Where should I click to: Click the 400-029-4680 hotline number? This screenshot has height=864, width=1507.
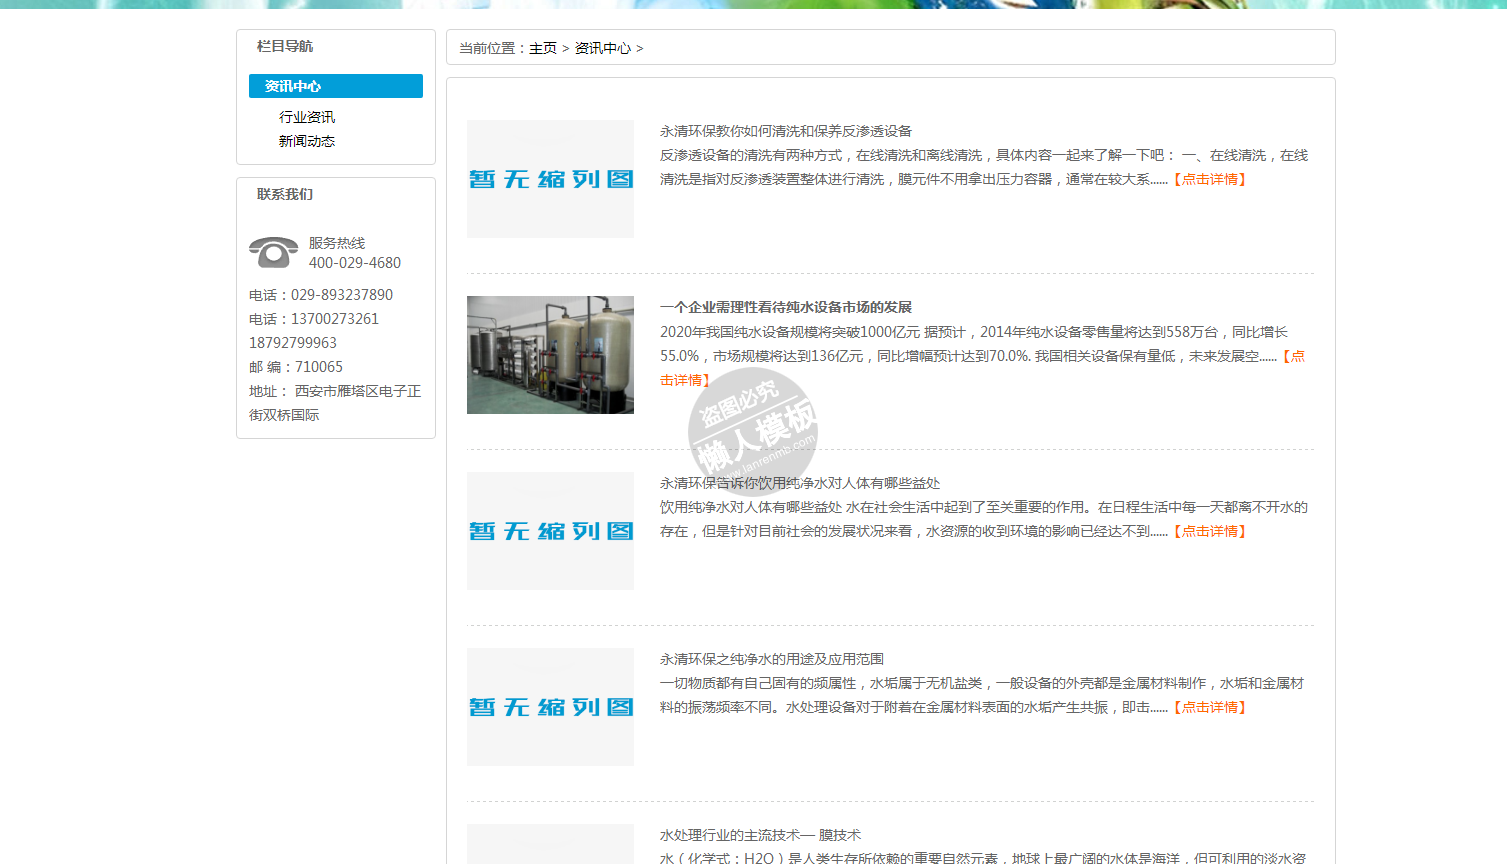[355, 263]
